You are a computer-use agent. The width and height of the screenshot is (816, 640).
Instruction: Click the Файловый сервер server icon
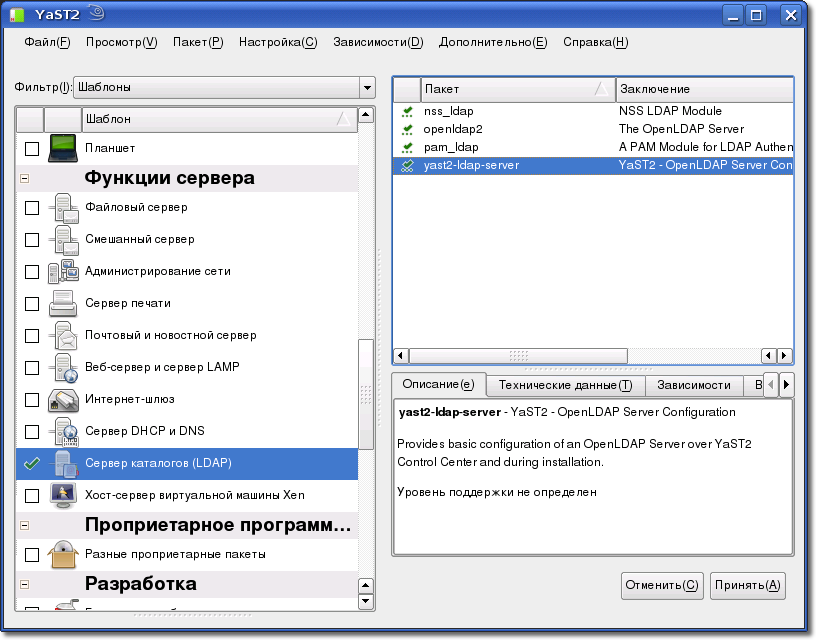(63, 208)
